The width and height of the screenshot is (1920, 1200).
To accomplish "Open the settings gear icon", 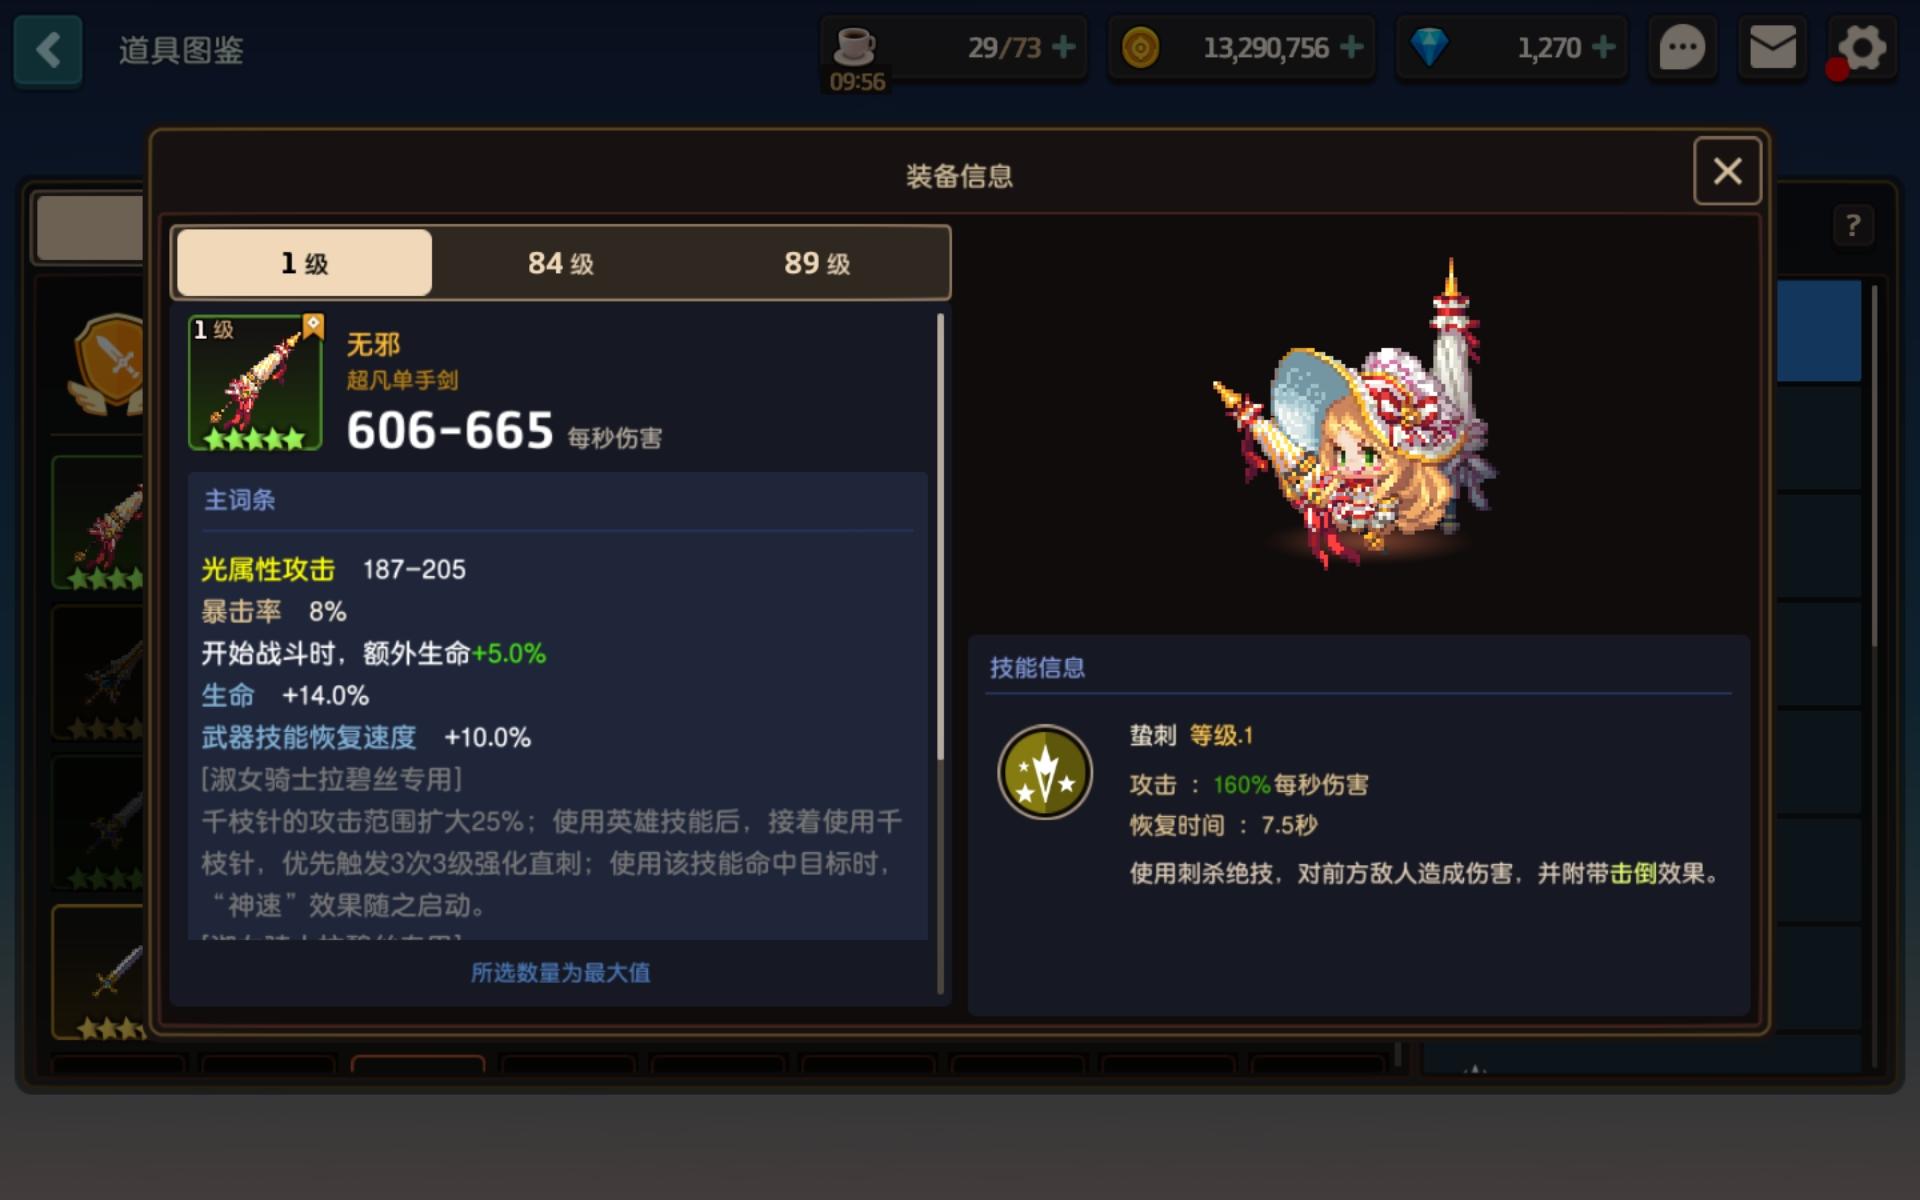I will [1861, 48].
